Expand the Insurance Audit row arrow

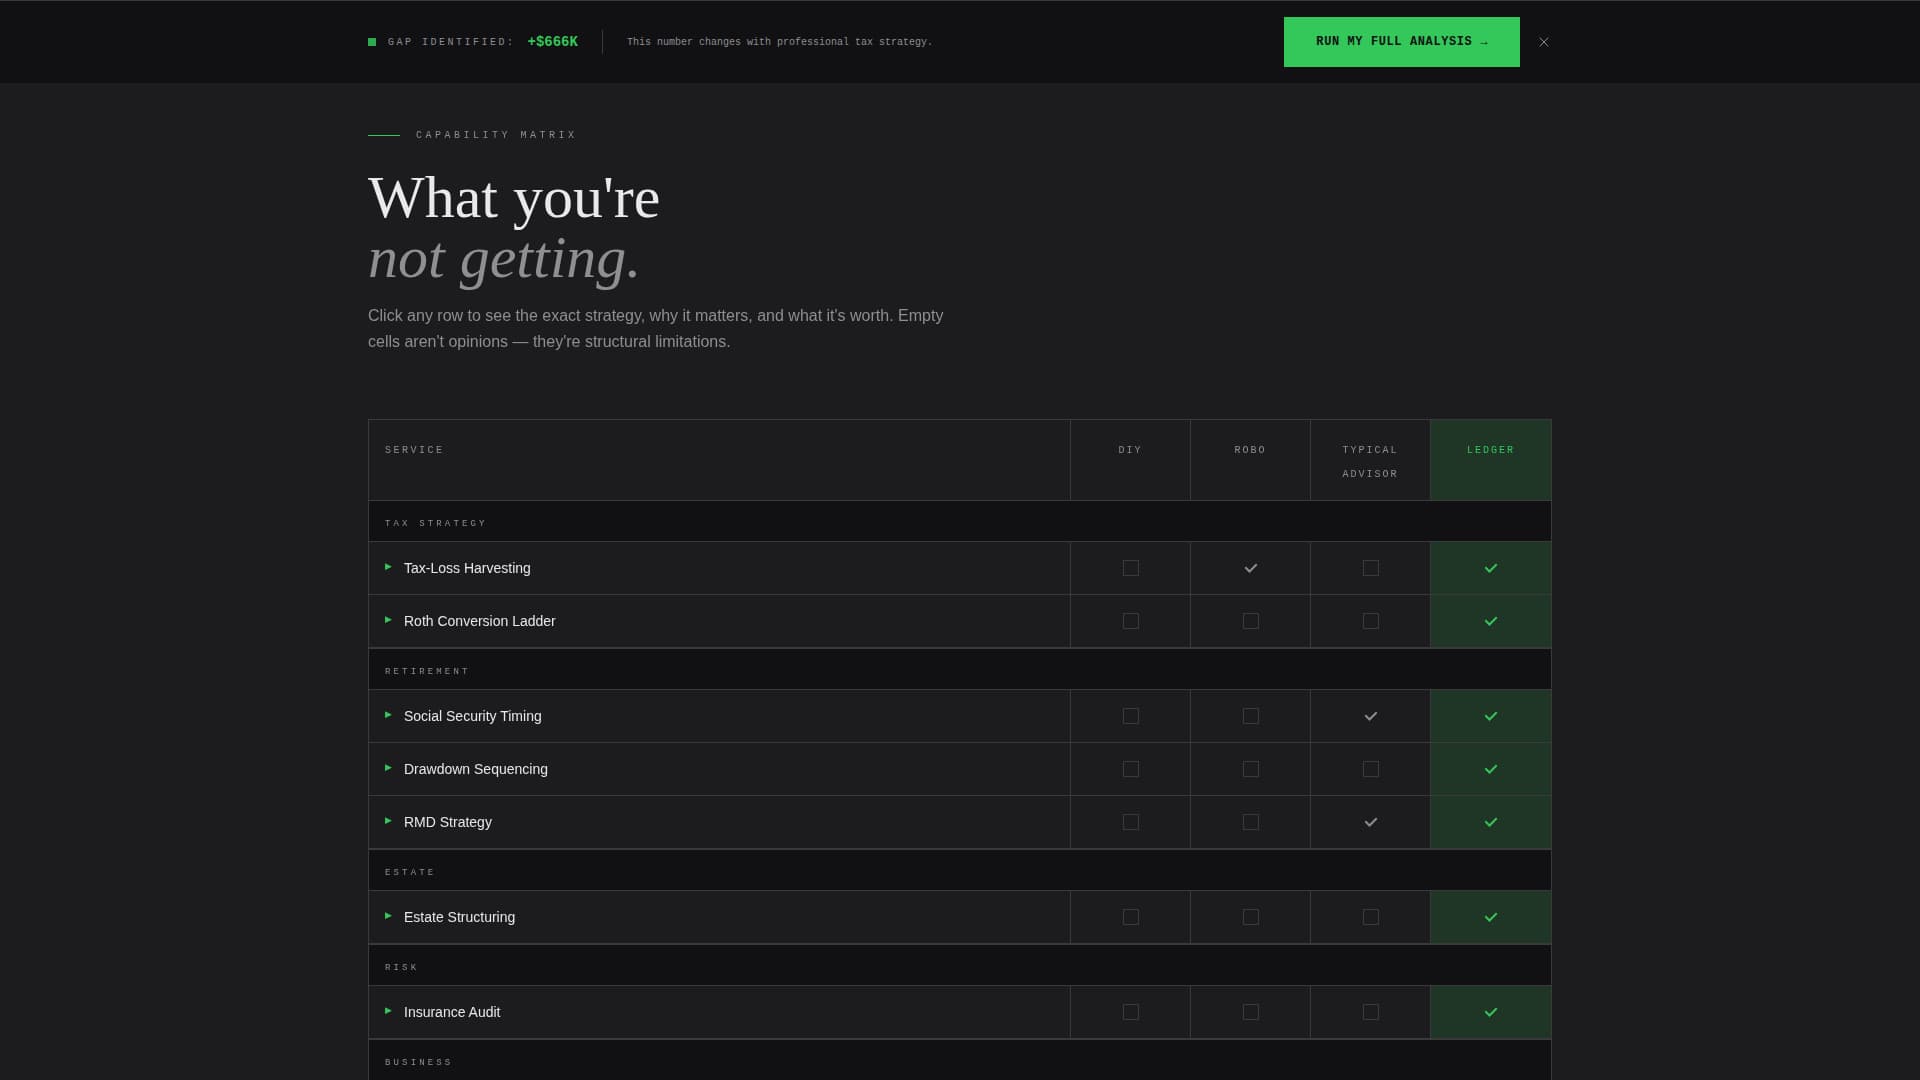pos(388,1011)
